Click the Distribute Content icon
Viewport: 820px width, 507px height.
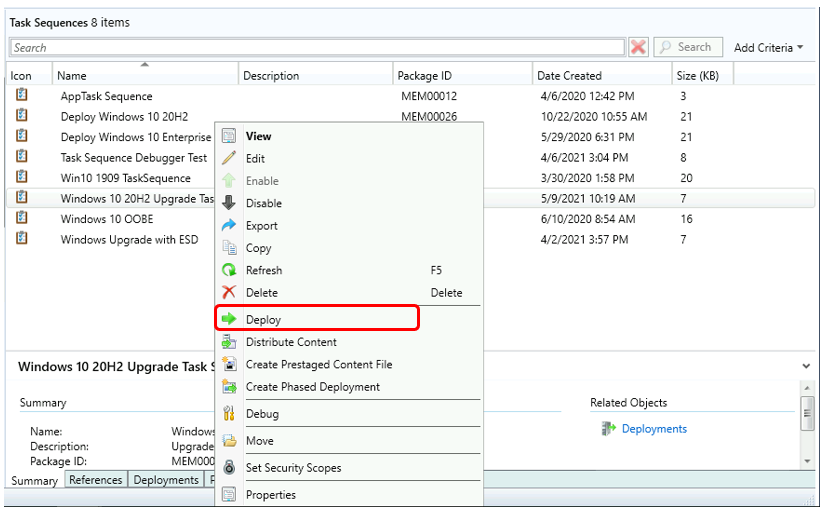tap(229, 342)
